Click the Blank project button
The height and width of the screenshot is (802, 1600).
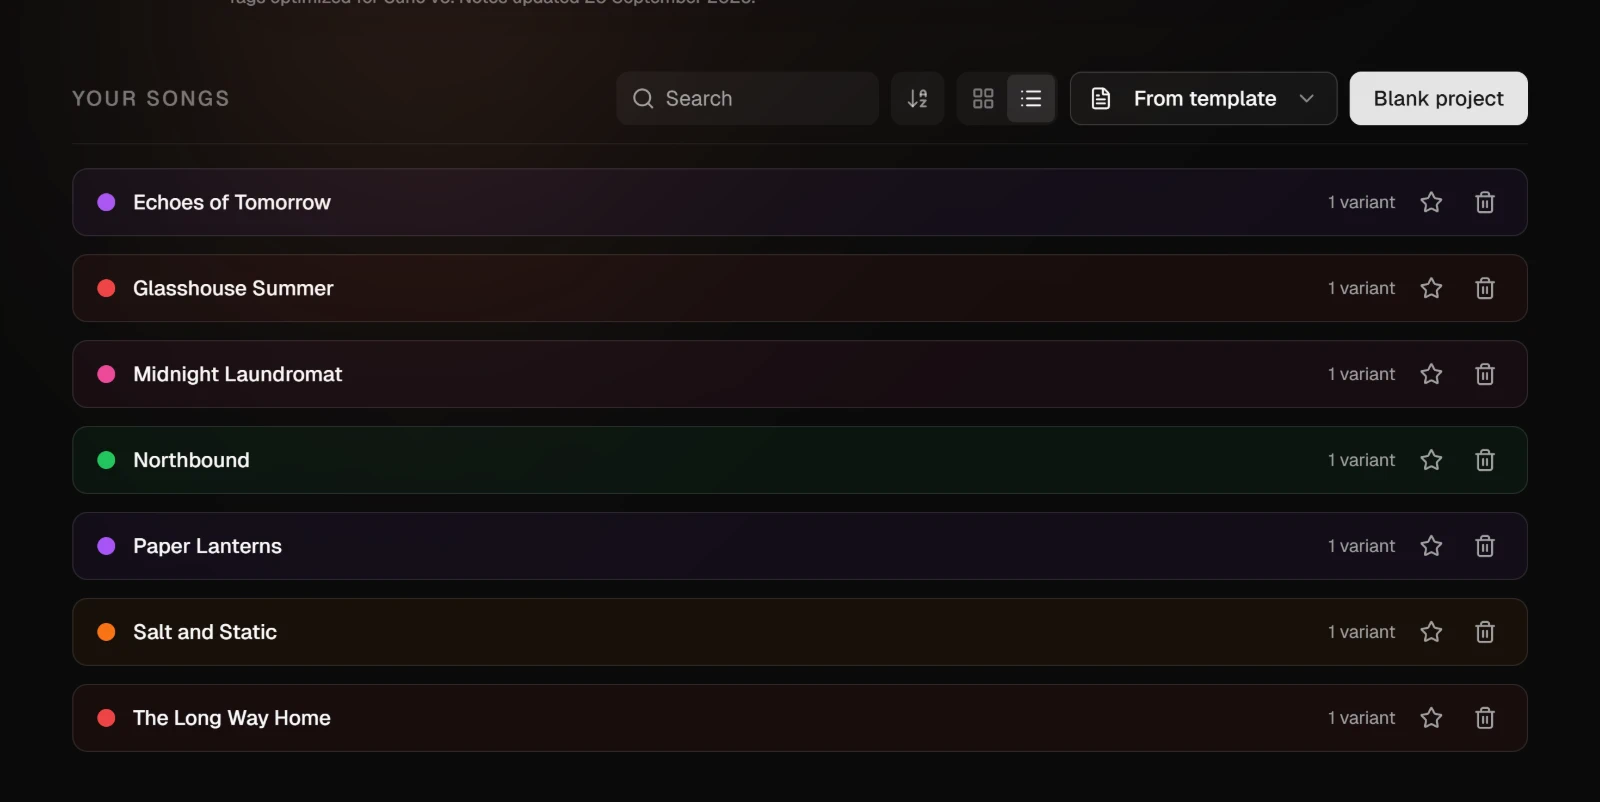coord(1438,98)
